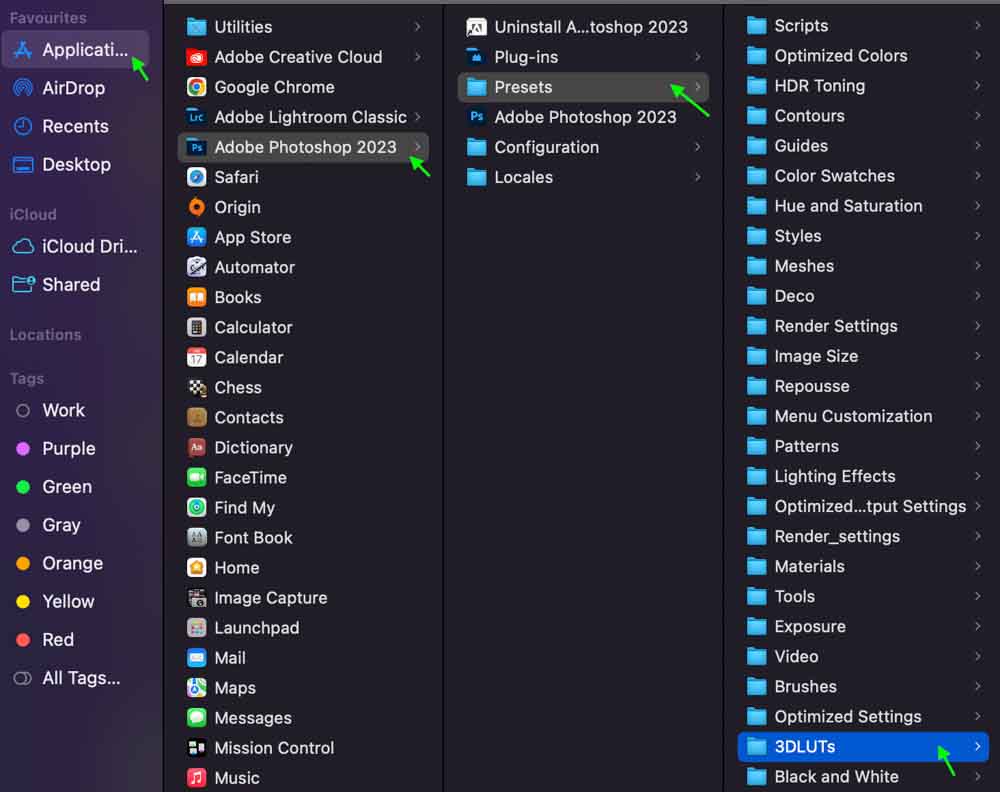Click the Safari compass icon

pyautogui.click(x=197, y=177)
